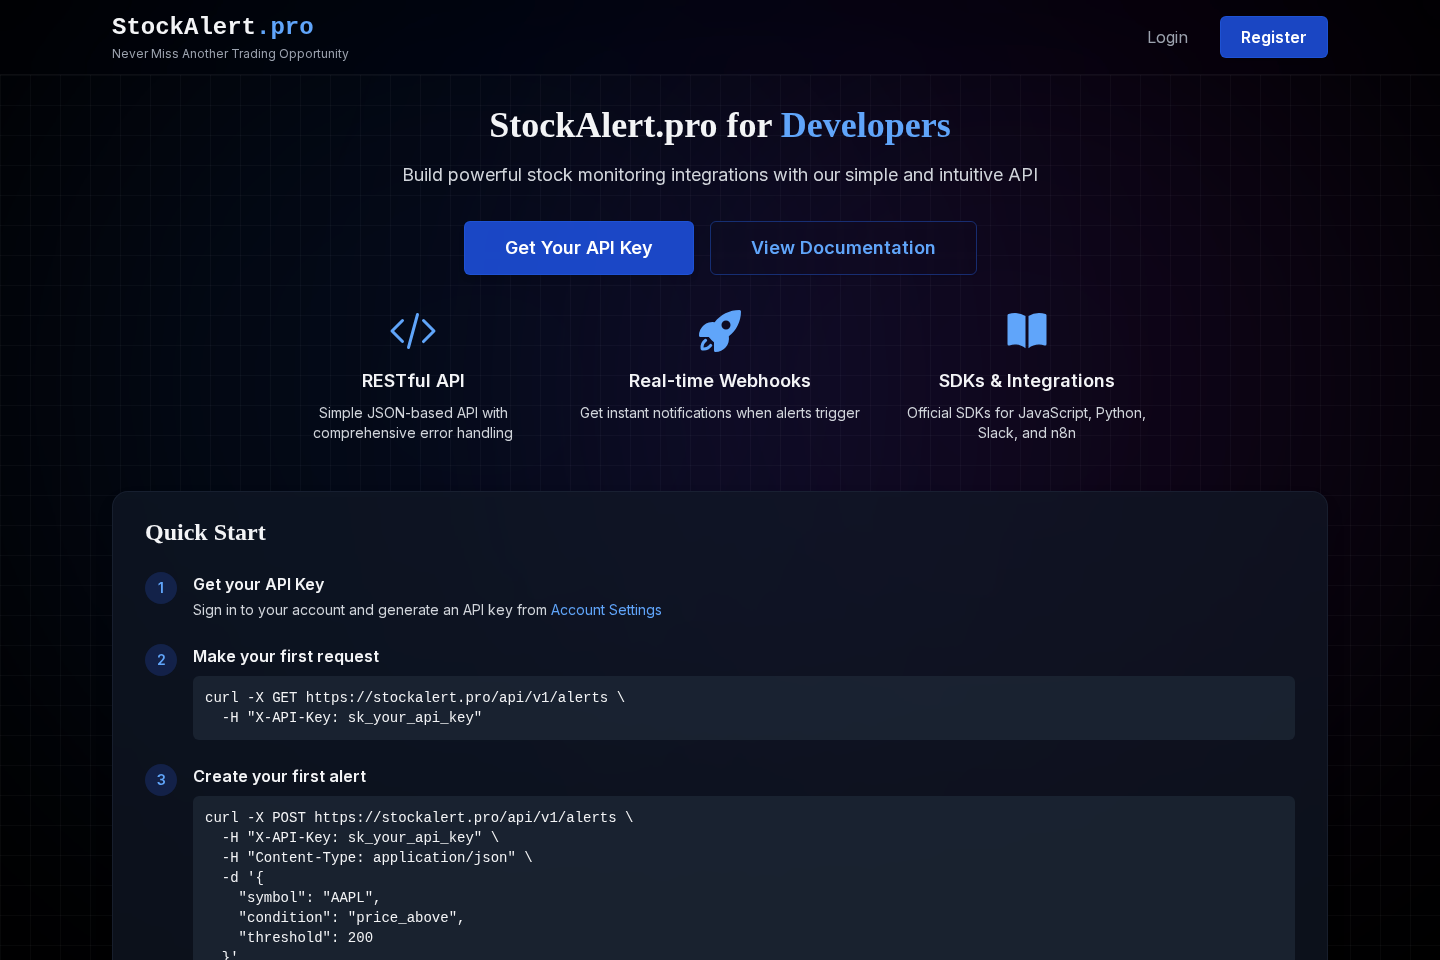The height and width of the screenshot is (960, 1440).
Task: Click step 1 numbered circle badge
Action: coord(161,588)
